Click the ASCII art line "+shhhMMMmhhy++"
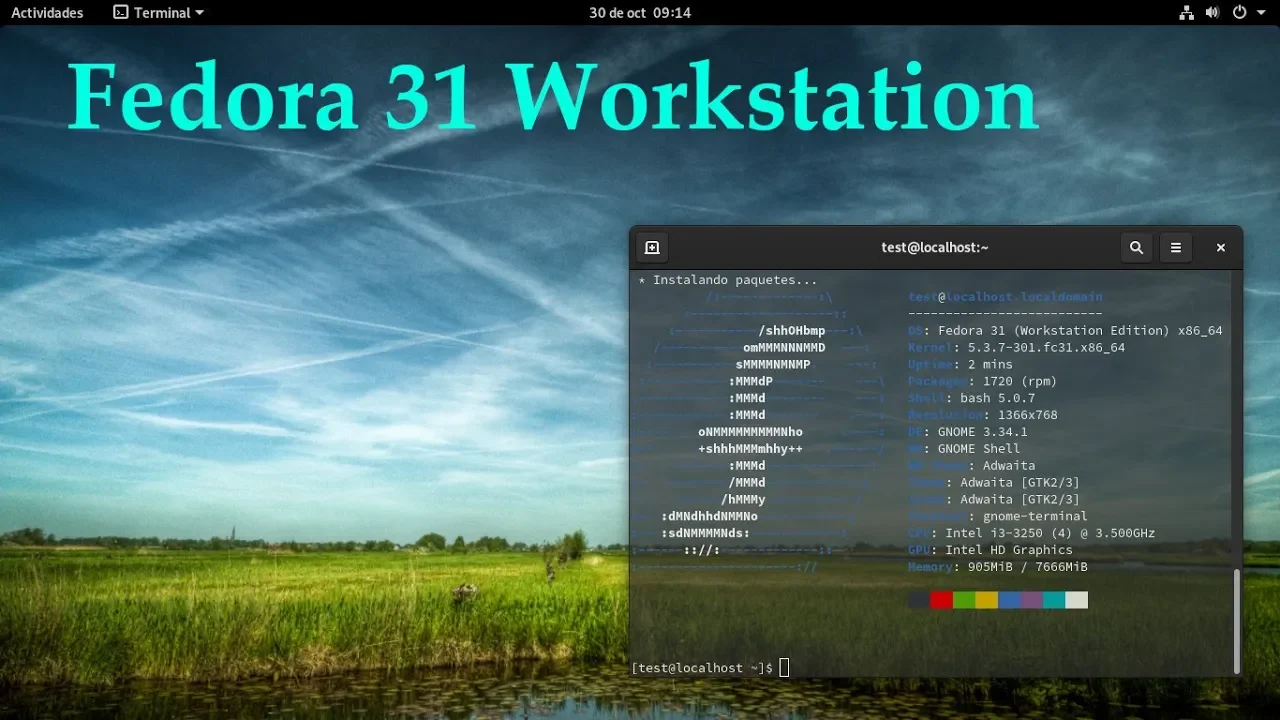The image size is (1280, 720). [750, 449]
